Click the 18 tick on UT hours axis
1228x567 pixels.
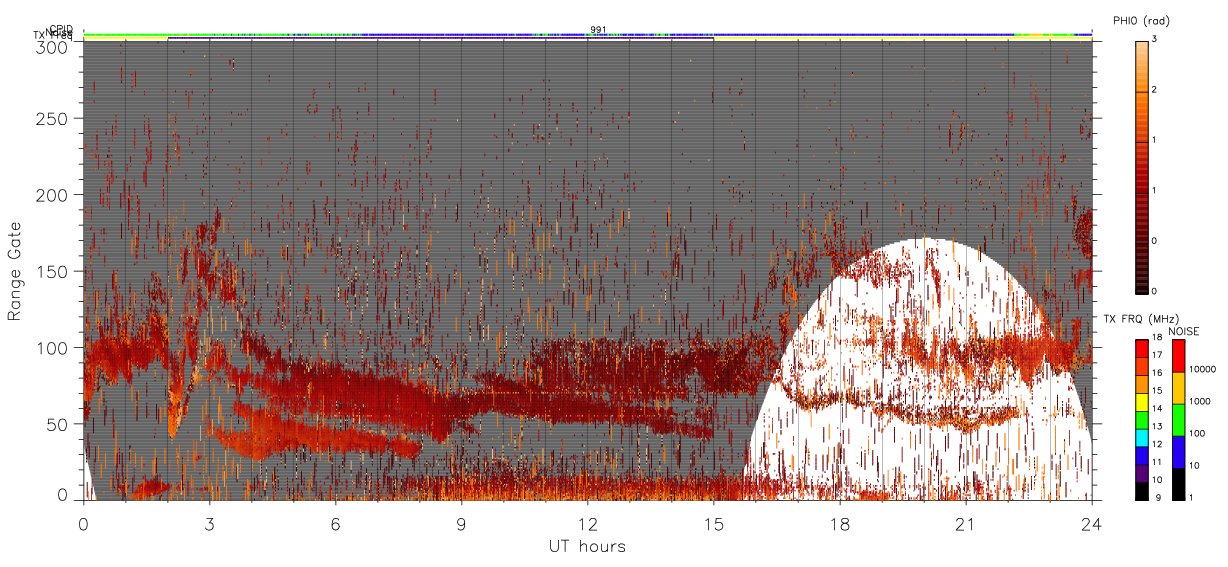pyautogui.click(x=839, y=523)
